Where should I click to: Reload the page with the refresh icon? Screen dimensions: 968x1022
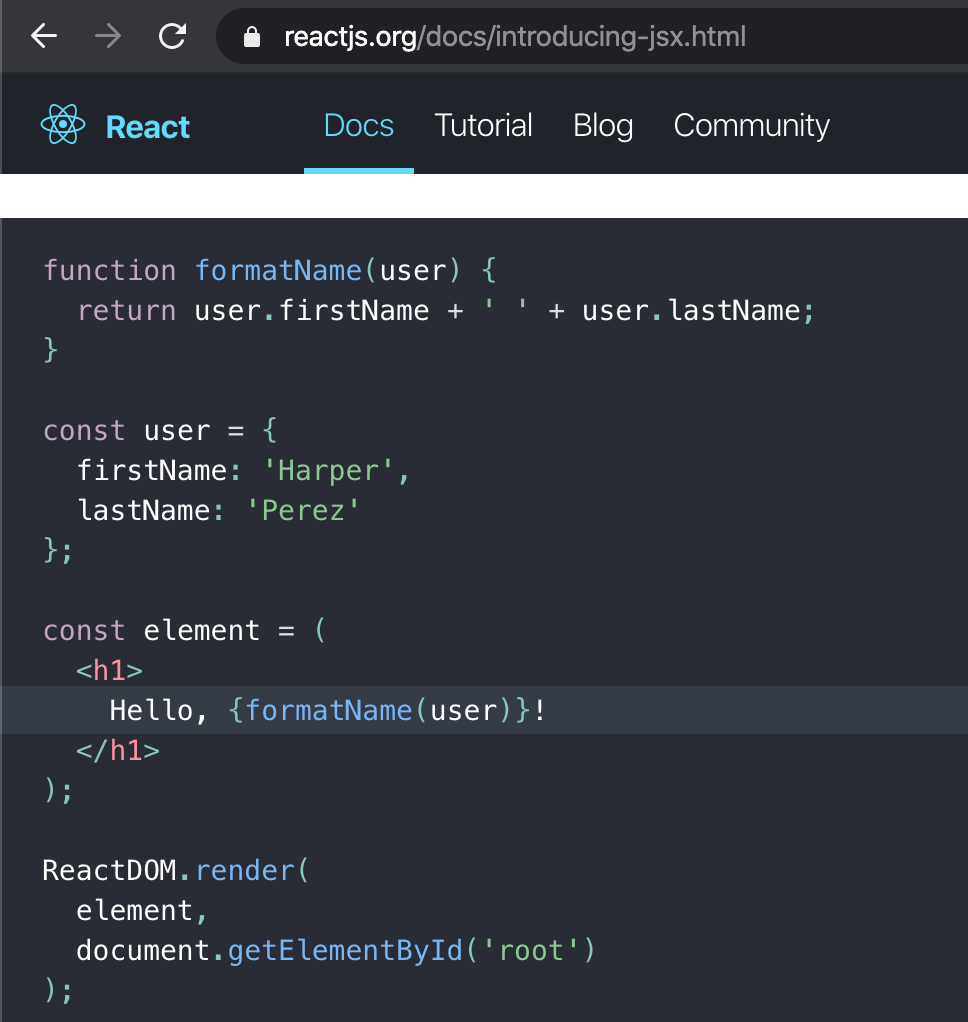[173, 36]
